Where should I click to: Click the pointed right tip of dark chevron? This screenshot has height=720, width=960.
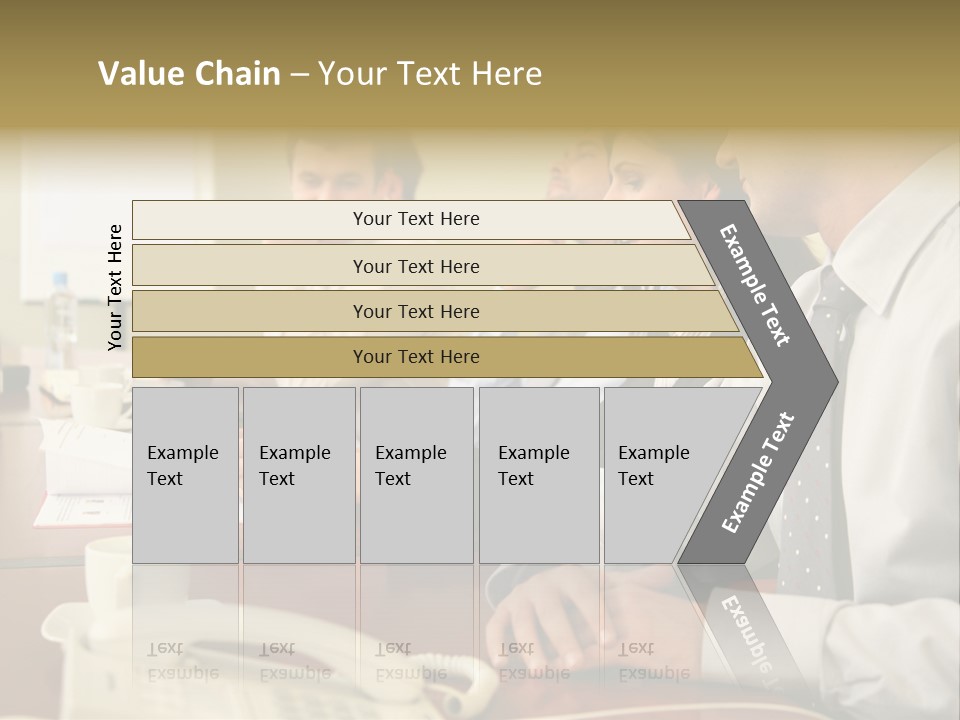pos(828,380)
